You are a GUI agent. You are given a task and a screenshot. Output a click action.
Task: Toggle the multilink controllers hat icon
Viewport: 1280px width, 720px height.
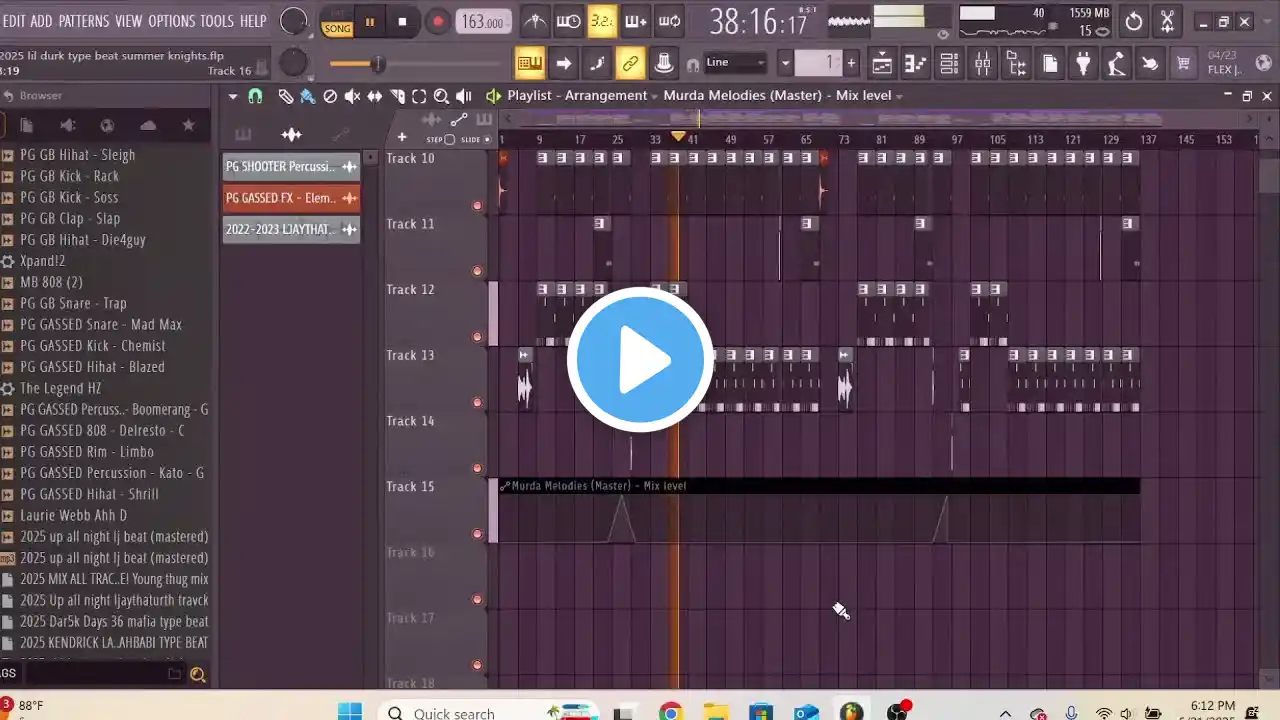point(663,64)
